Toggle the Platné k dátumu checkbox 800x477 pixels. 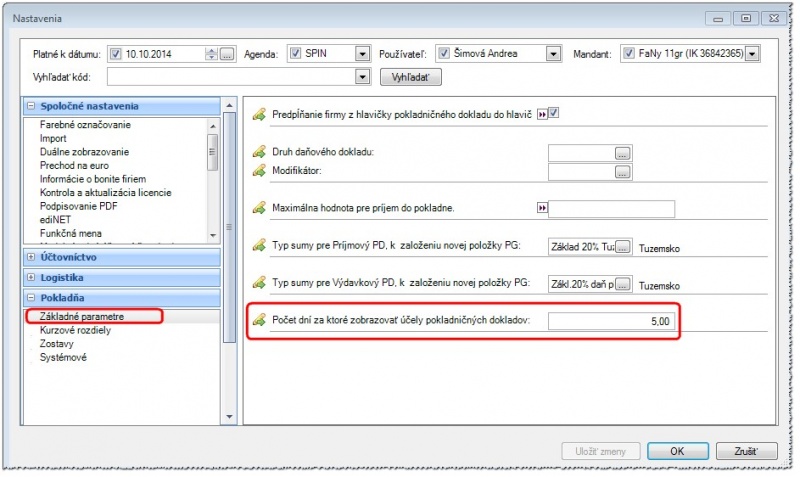click(116, 54)
